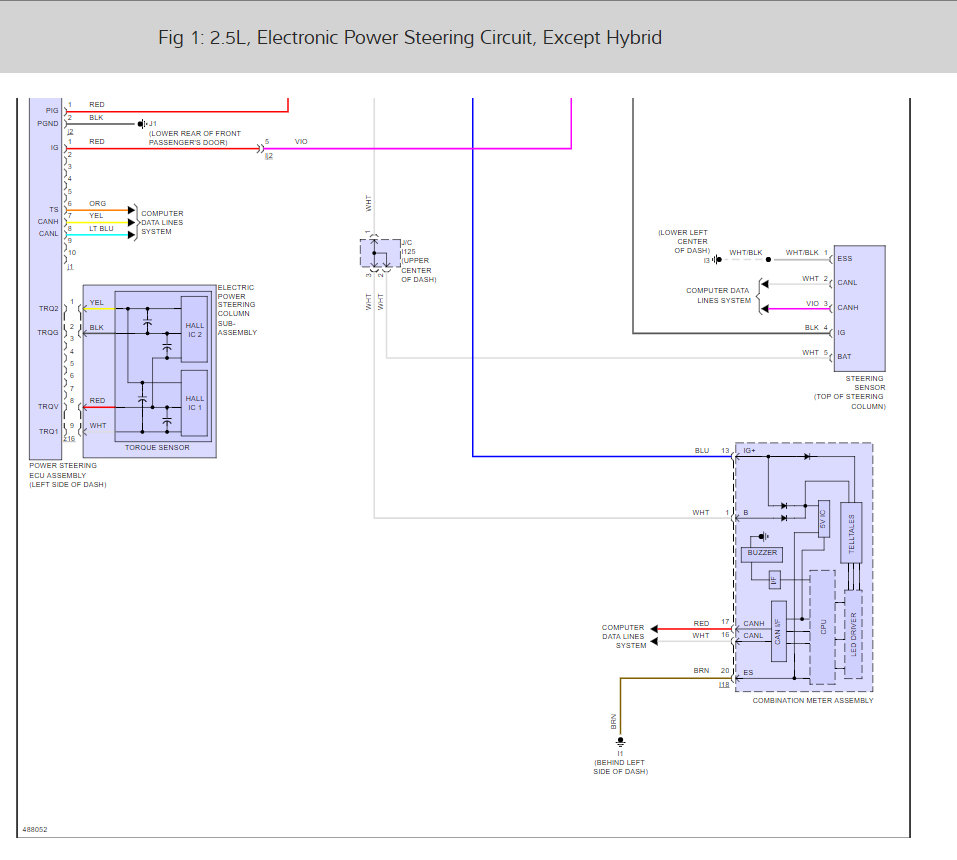This screenshot has height=860, width=957.
Task: Click the ES pin label on combination meter
Action: click(x=748, y=673)
